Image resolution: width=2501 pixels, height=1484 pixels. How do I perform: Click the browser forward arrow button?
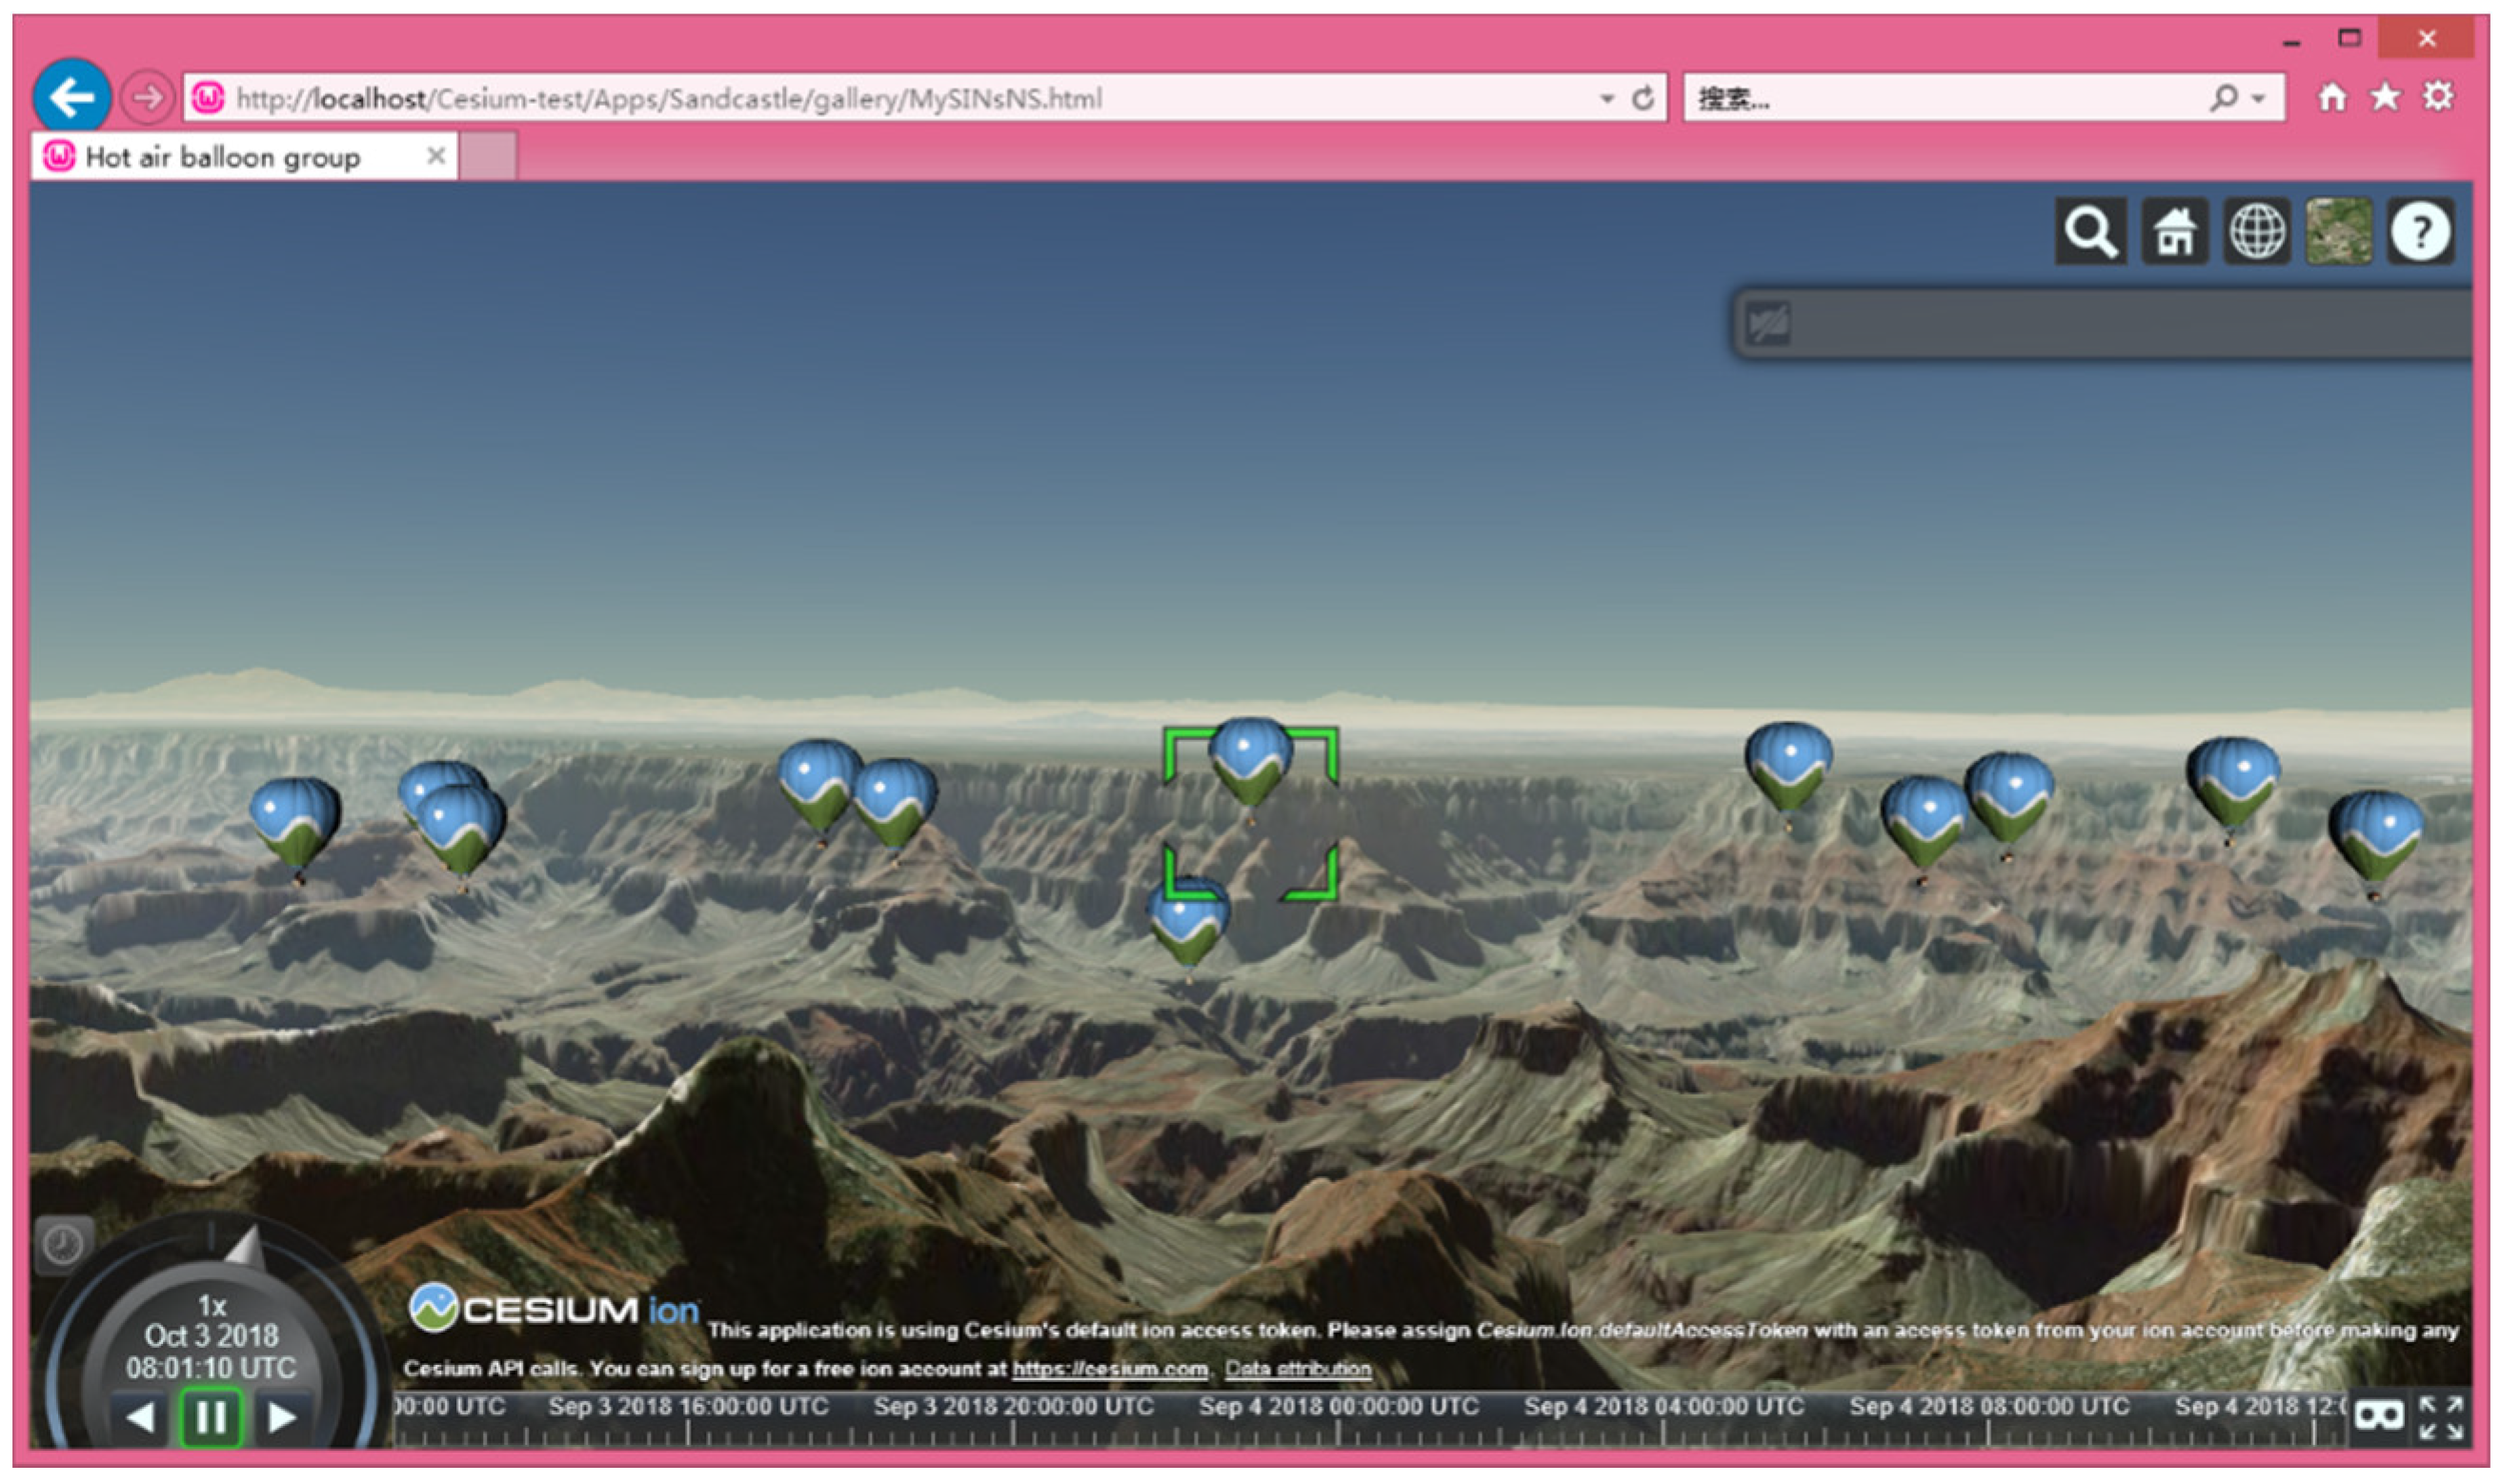point(147,98)
